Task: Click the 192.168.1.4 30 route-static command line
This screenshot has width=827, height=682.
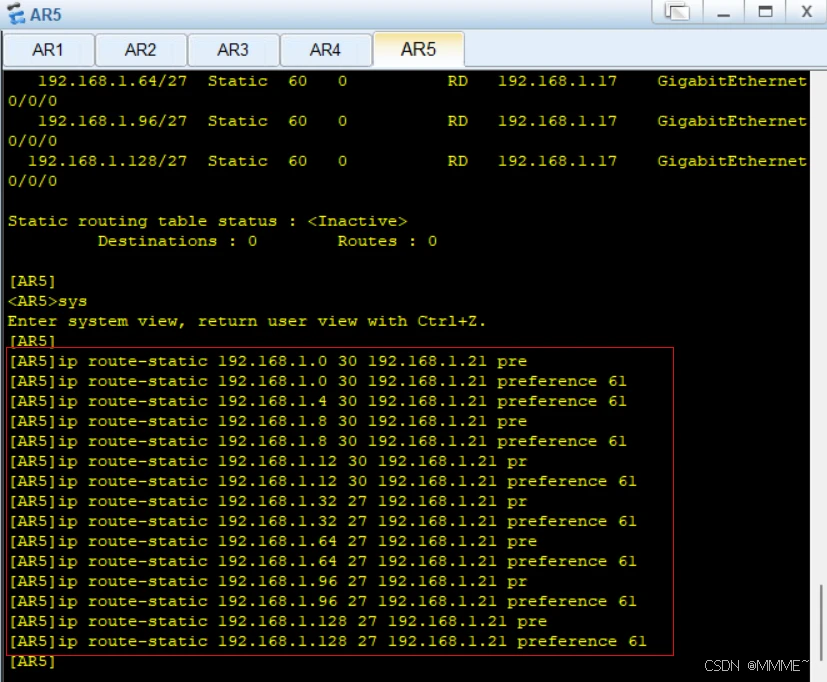Action: 317,401
